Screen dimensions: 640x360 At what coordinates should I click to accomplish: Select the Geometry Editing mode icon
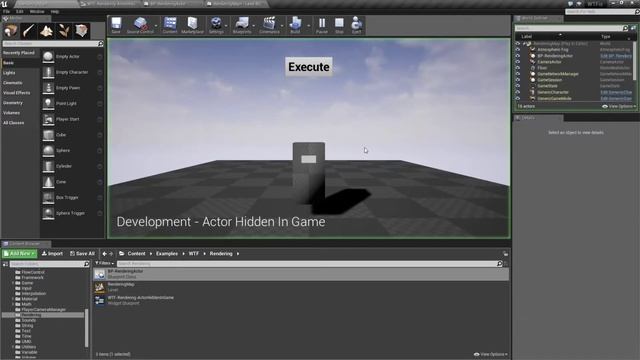tap(81, 31)
